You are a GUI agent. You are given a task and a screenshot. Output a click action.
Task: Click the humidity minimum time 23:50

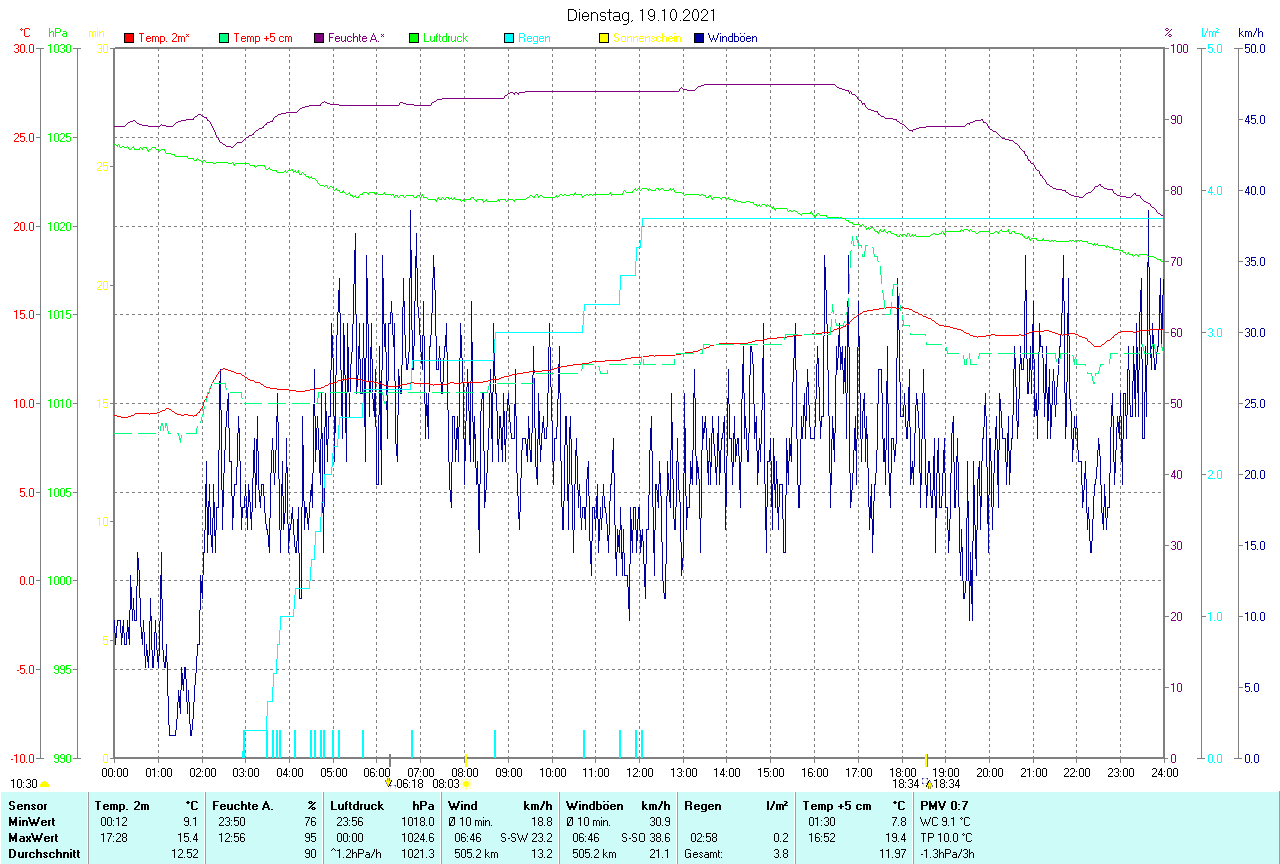tap(232, 822)
